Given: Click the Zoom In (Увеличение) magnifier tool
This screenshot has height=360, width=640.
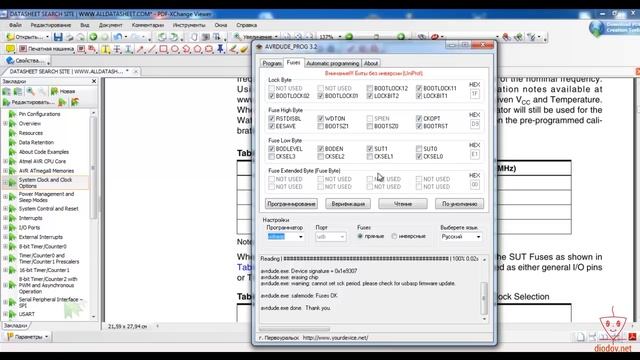Looking at the screenshot, I should click(253, 37).
